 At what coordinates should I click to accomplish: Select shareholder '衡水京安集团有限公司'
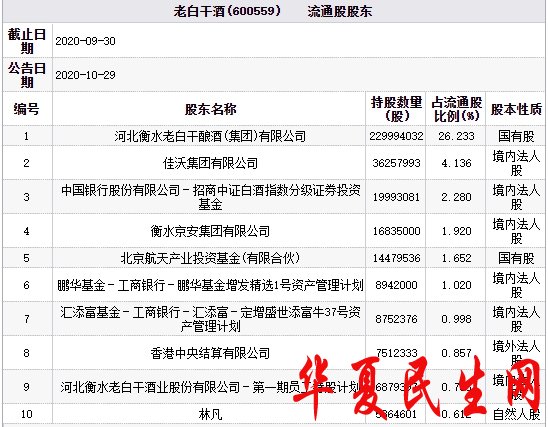(210, 231)
